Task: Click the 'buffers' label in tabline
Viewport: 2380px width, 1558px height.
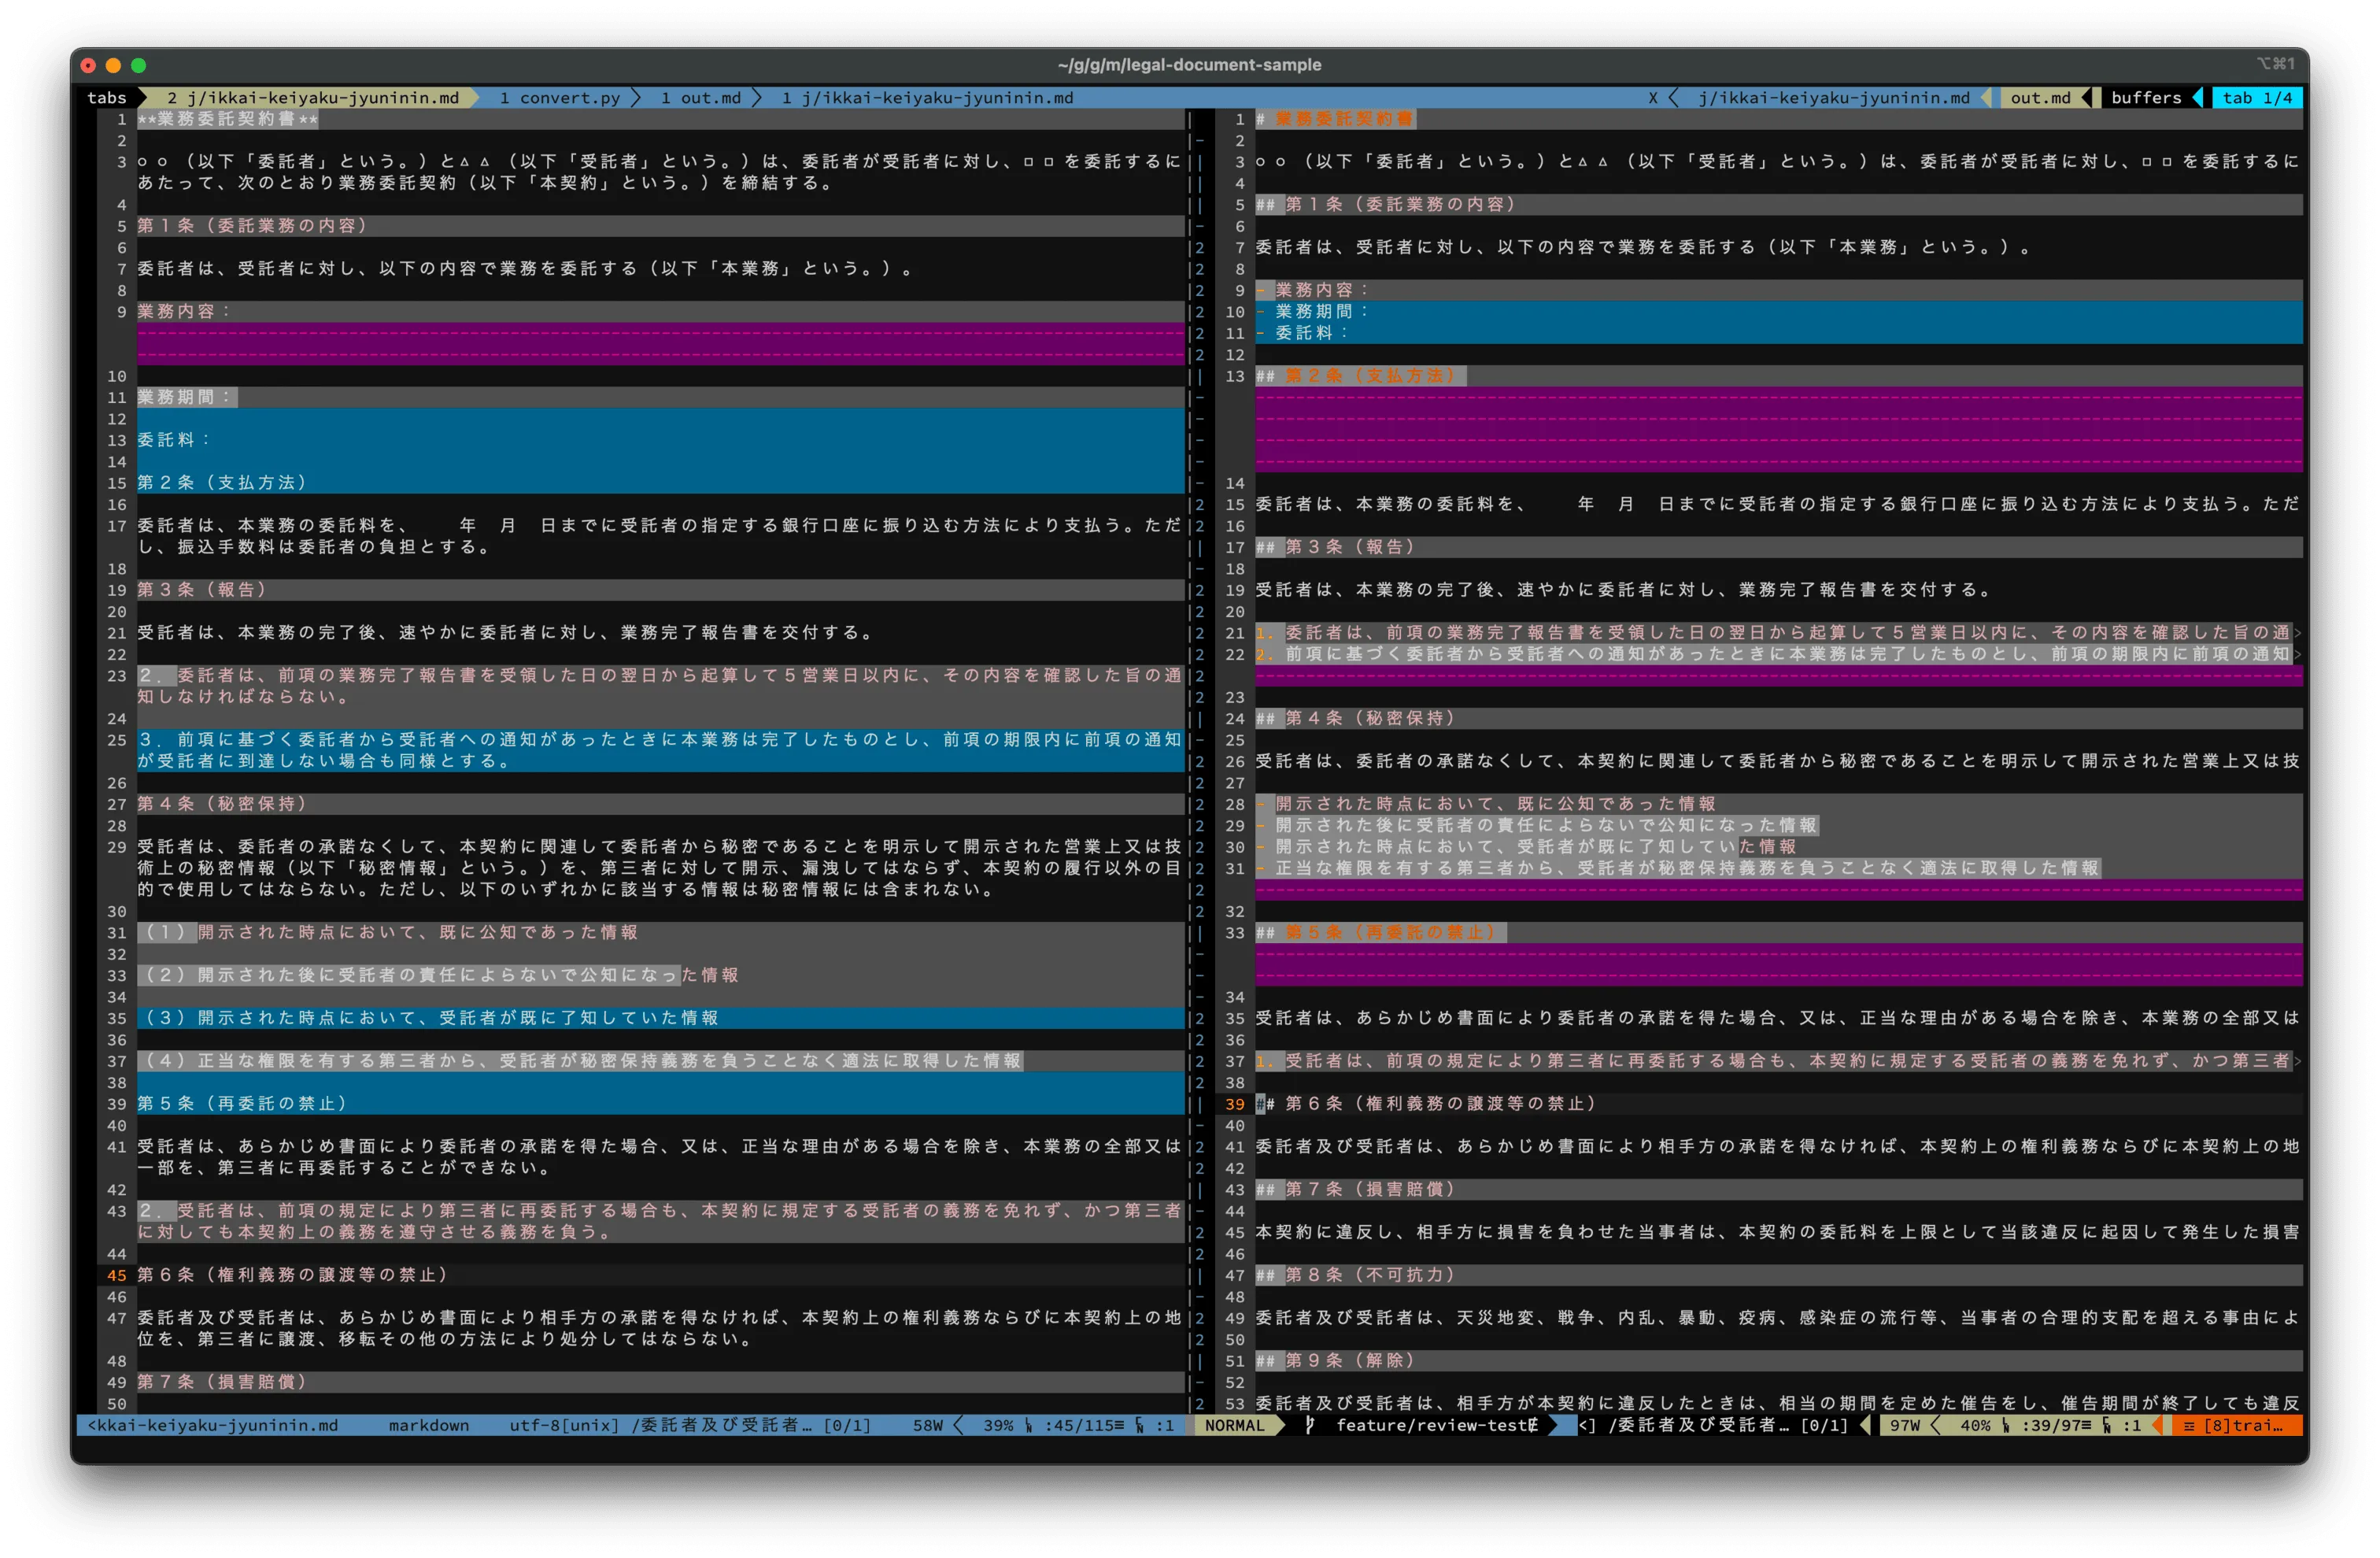Action: pos(2146,98)
